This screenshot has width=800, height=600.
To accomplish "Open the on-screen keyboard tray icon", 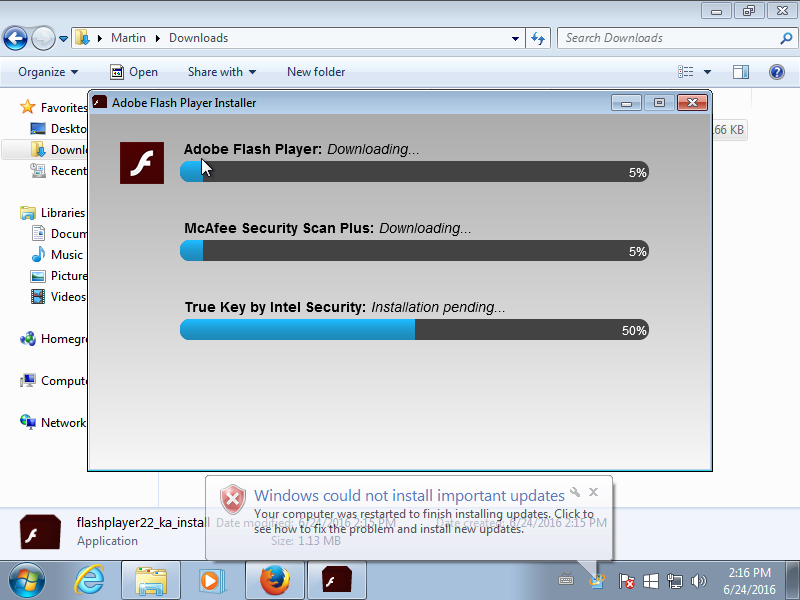I will [566, 580].
